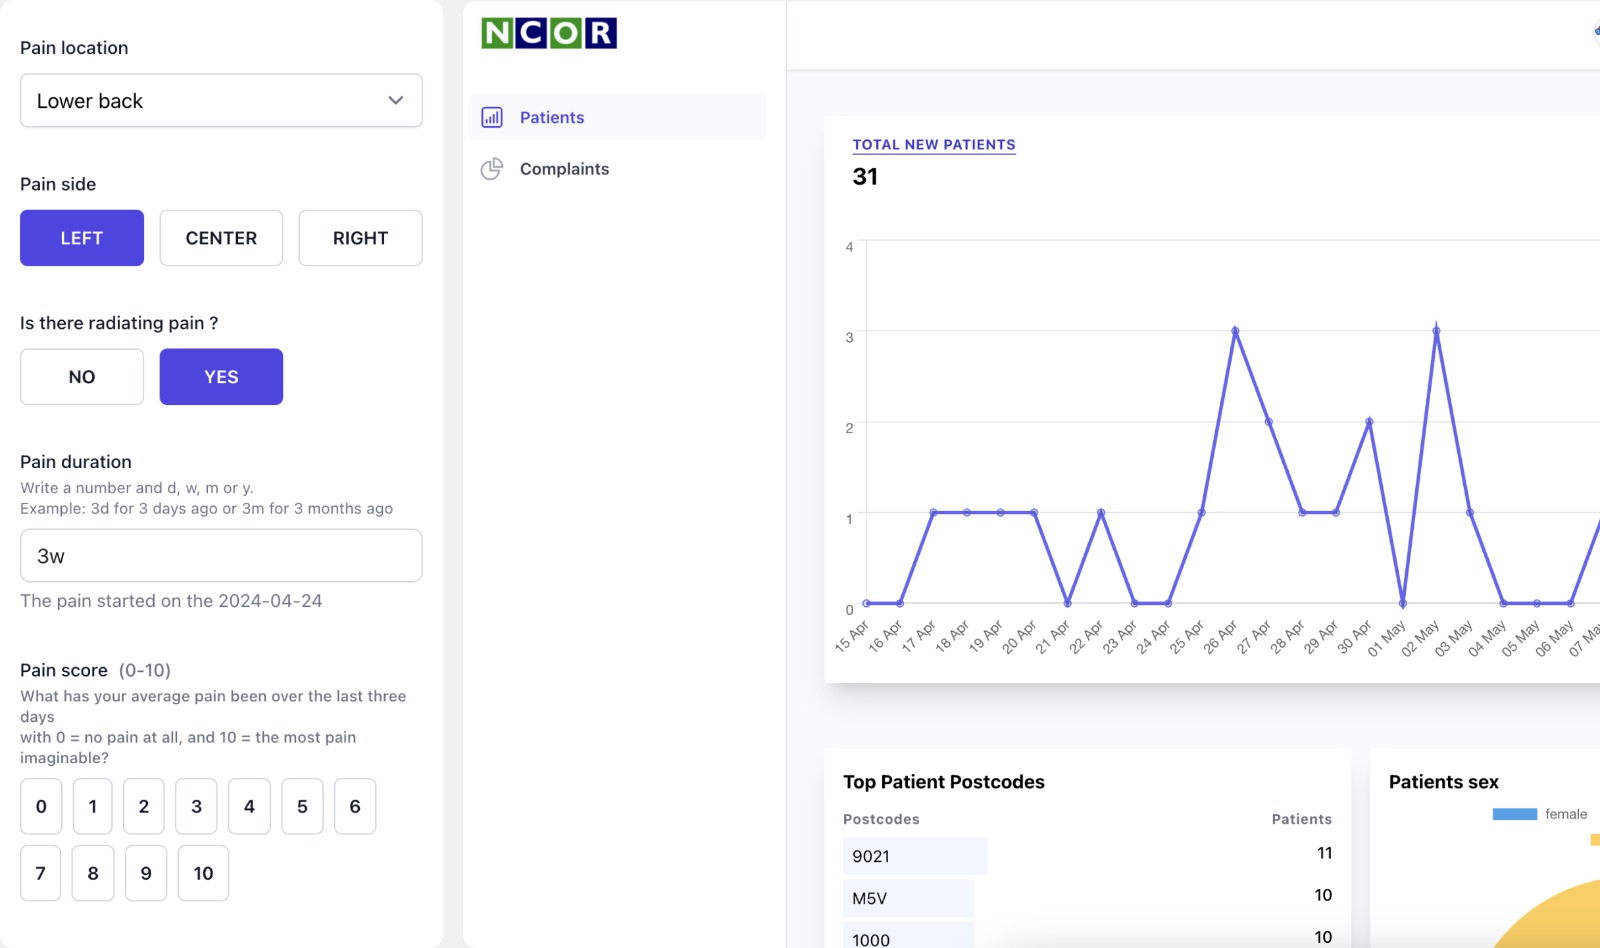The width and height of the screenshot is (1600, 948).
Task: Go to Complaints in the sidebar
Action: (564, 169)
